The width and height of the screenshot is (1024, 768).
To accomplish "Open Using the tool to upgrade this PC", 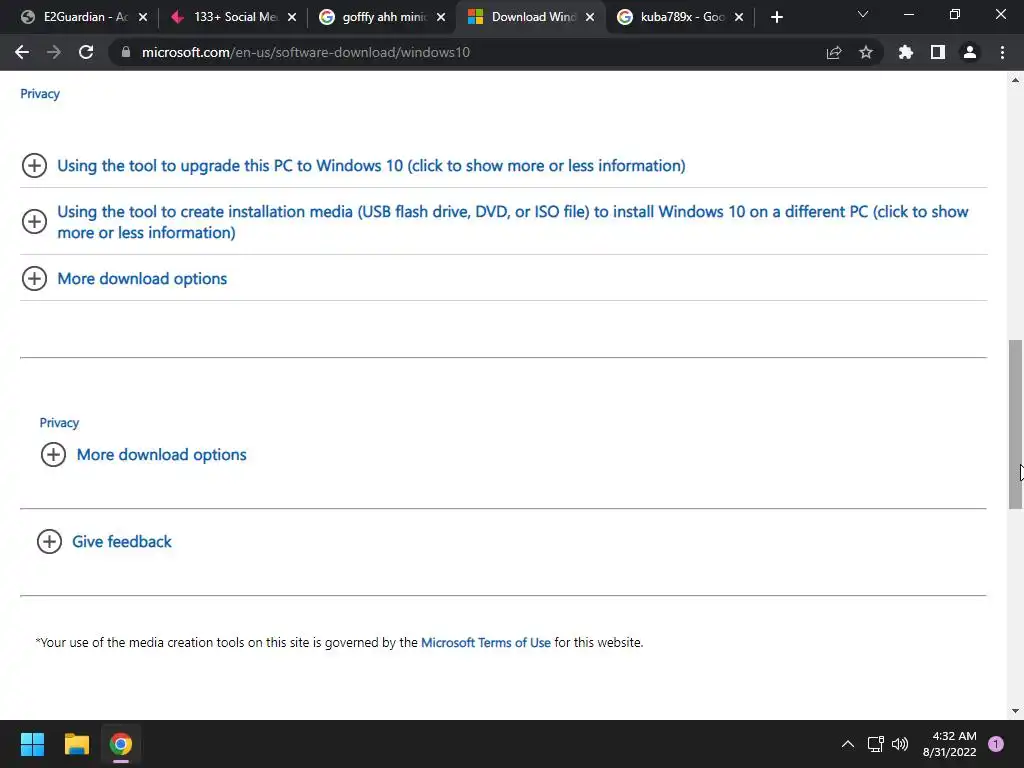I will (x=371, y=165).
